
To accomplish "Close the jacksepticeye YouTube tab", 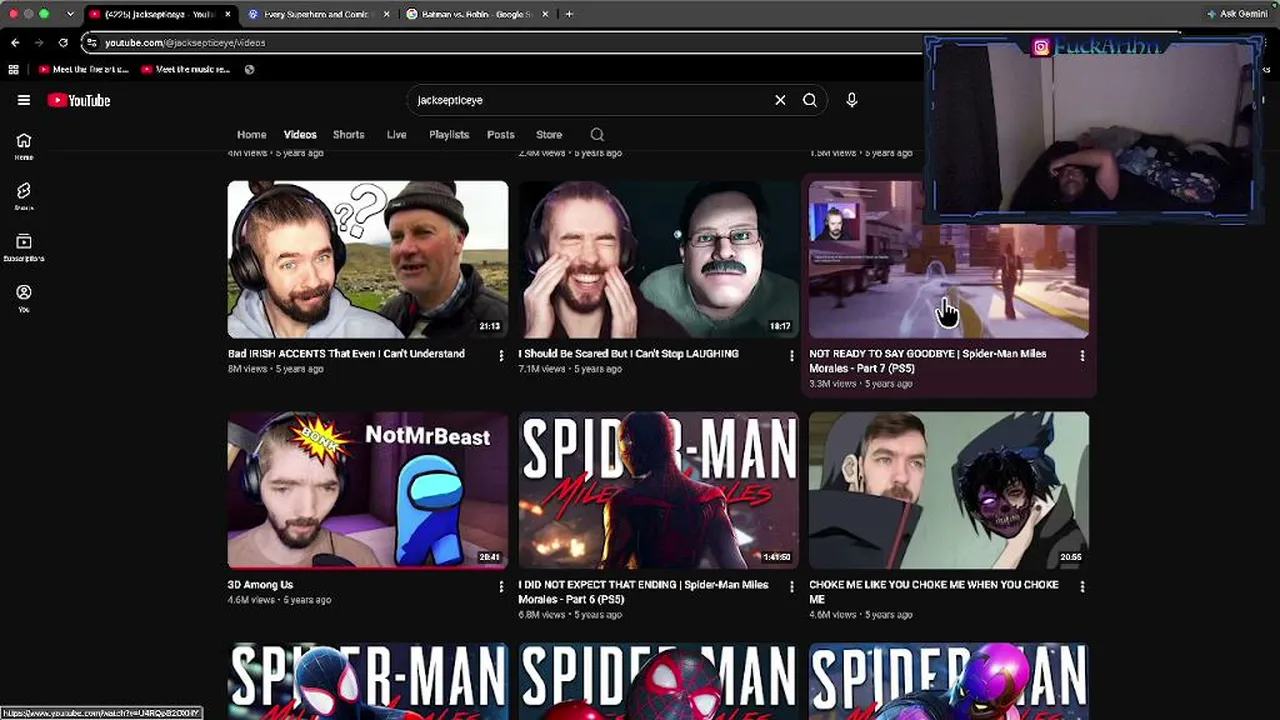I will coord(228,14).
